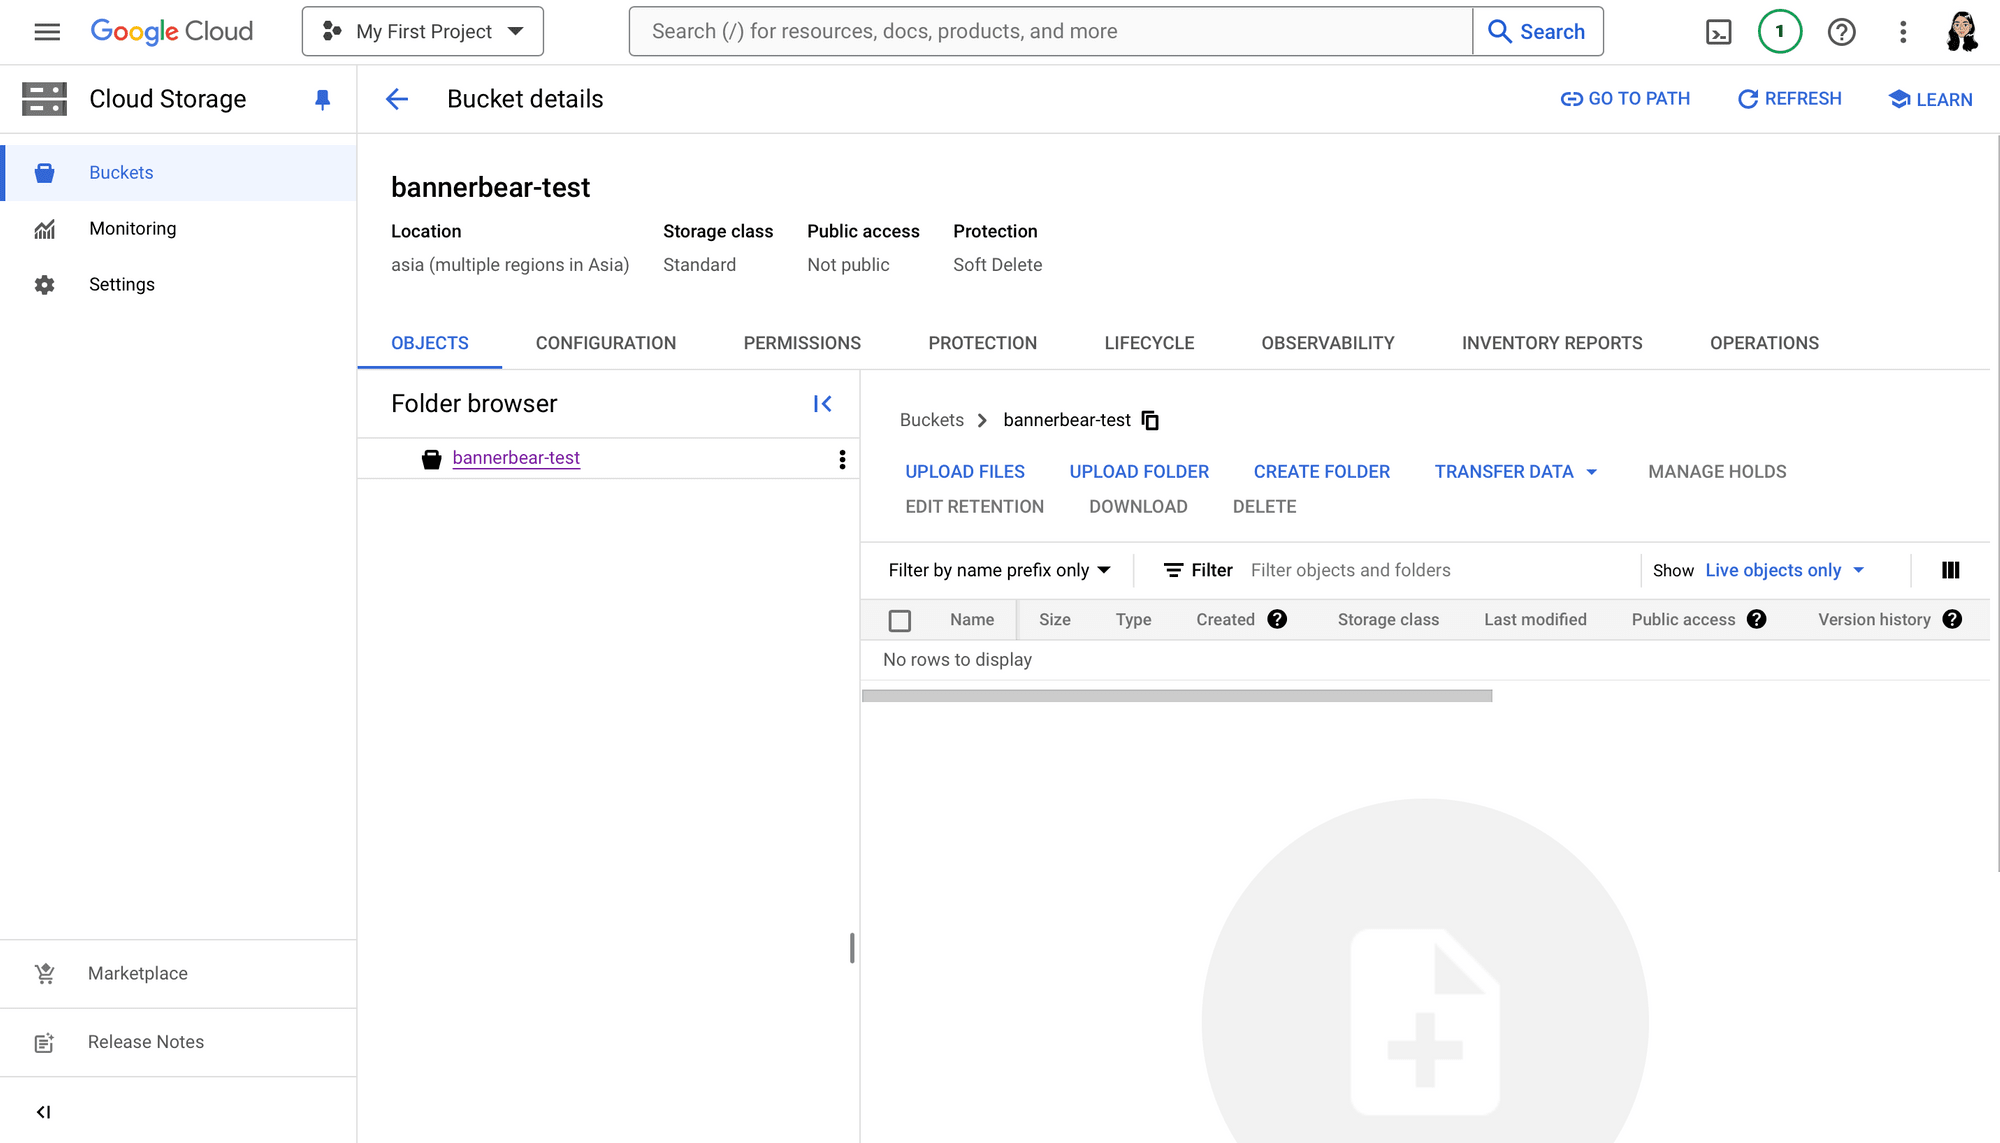
Task: Switch to the Permissions tab
Action: click(802, 343)
